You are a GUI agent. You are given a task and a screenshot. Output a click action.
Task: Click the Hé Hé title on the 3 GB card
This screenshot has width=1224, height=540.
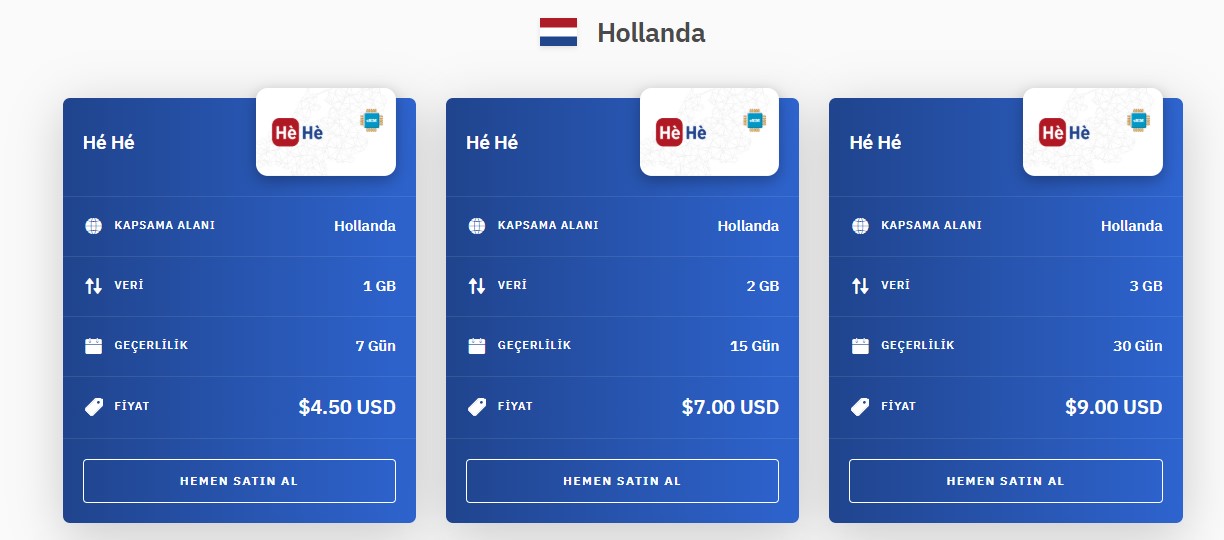(x=875, y=142)
